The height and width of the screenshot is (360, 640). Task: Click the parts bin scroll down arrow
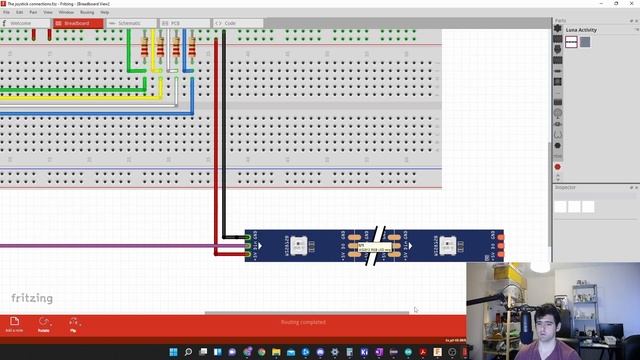pyautogui.click(x=558, y=179)
